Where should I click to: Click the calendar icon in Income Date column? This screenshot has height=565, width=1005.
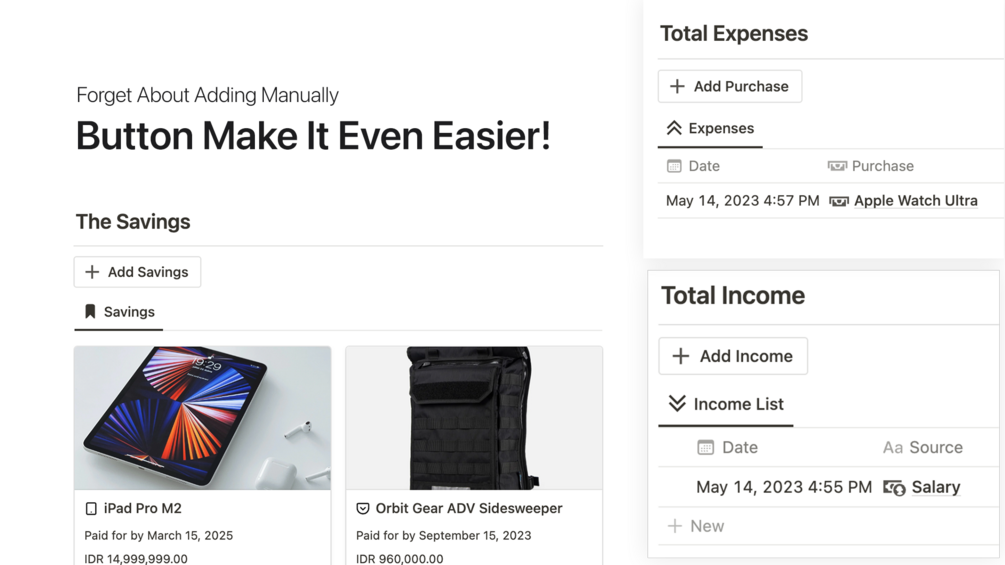point(706,448)
